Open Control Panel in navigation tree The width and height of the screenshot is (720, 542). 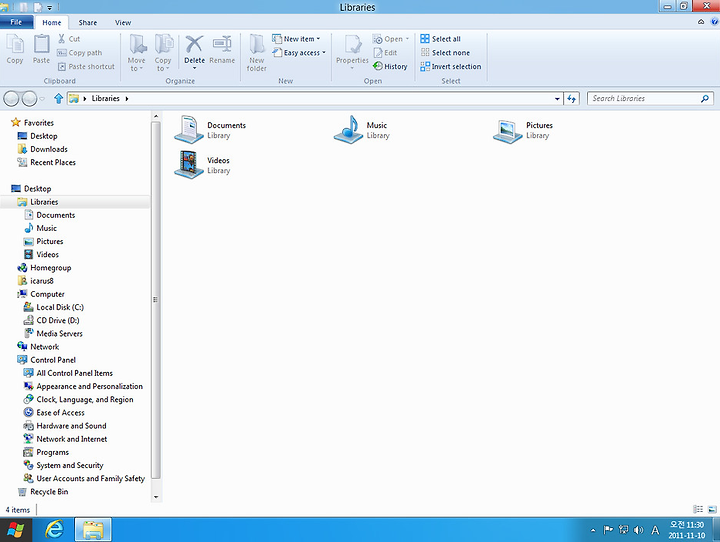53,360
